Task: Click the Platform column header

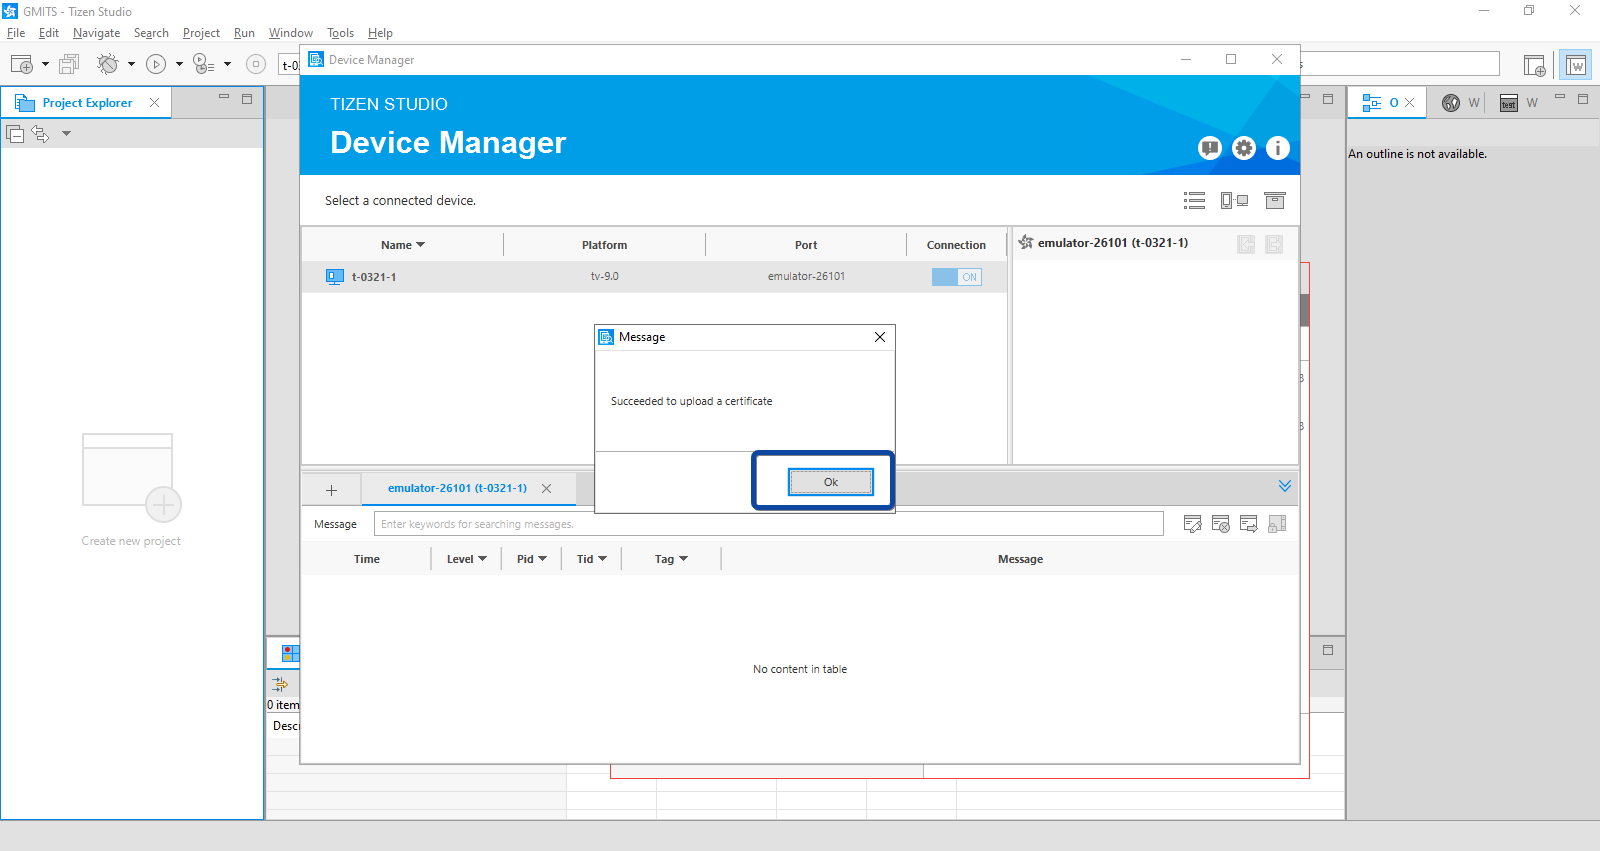Action: (x=604, y=245)
